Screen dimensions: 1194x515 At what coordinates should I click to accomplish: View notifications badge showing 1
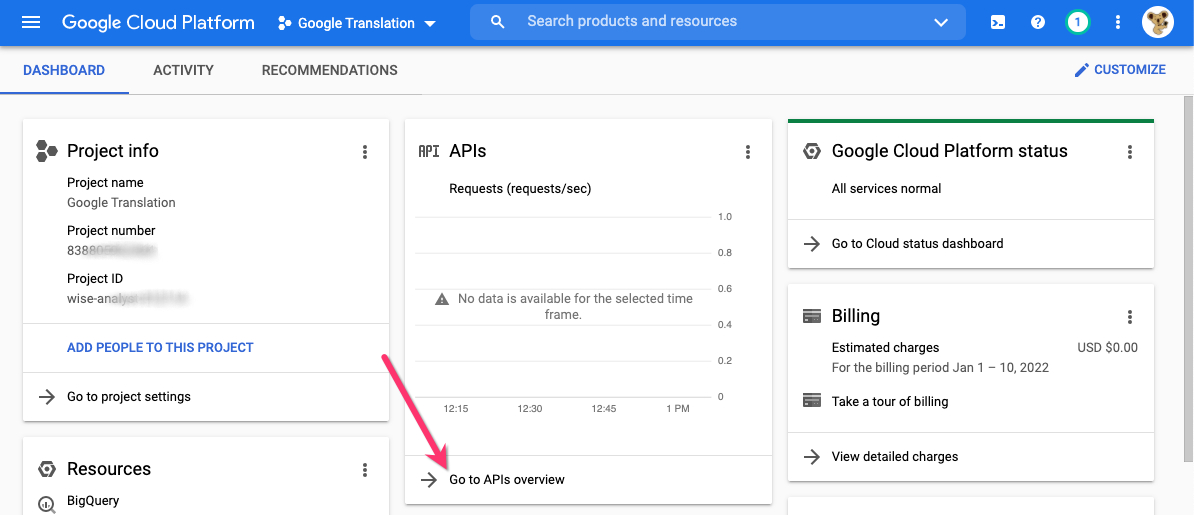1078,22
